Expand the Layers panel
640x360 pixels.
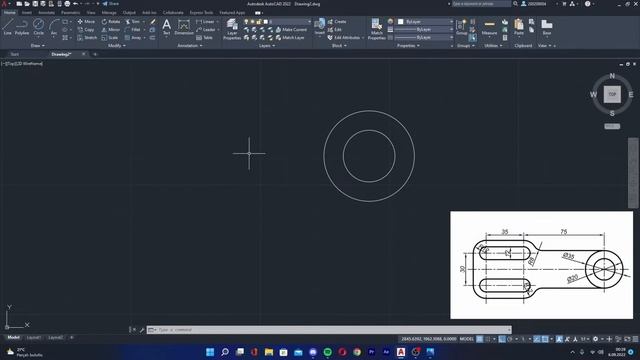267,46
